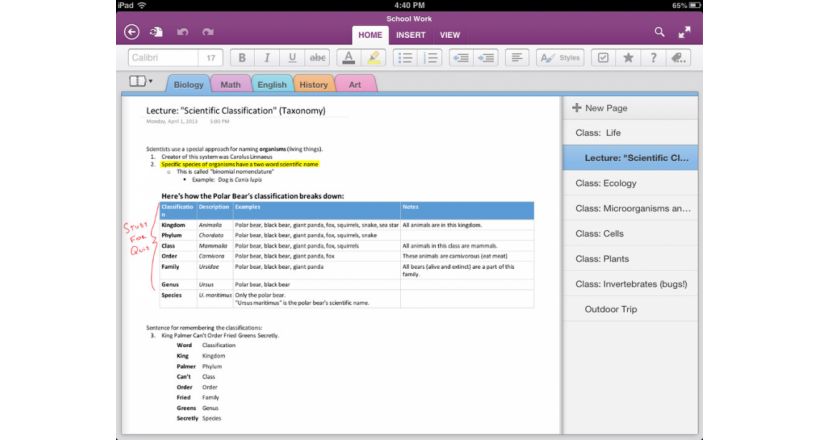Open the Class: Cells page

click(x=630, y=233)
